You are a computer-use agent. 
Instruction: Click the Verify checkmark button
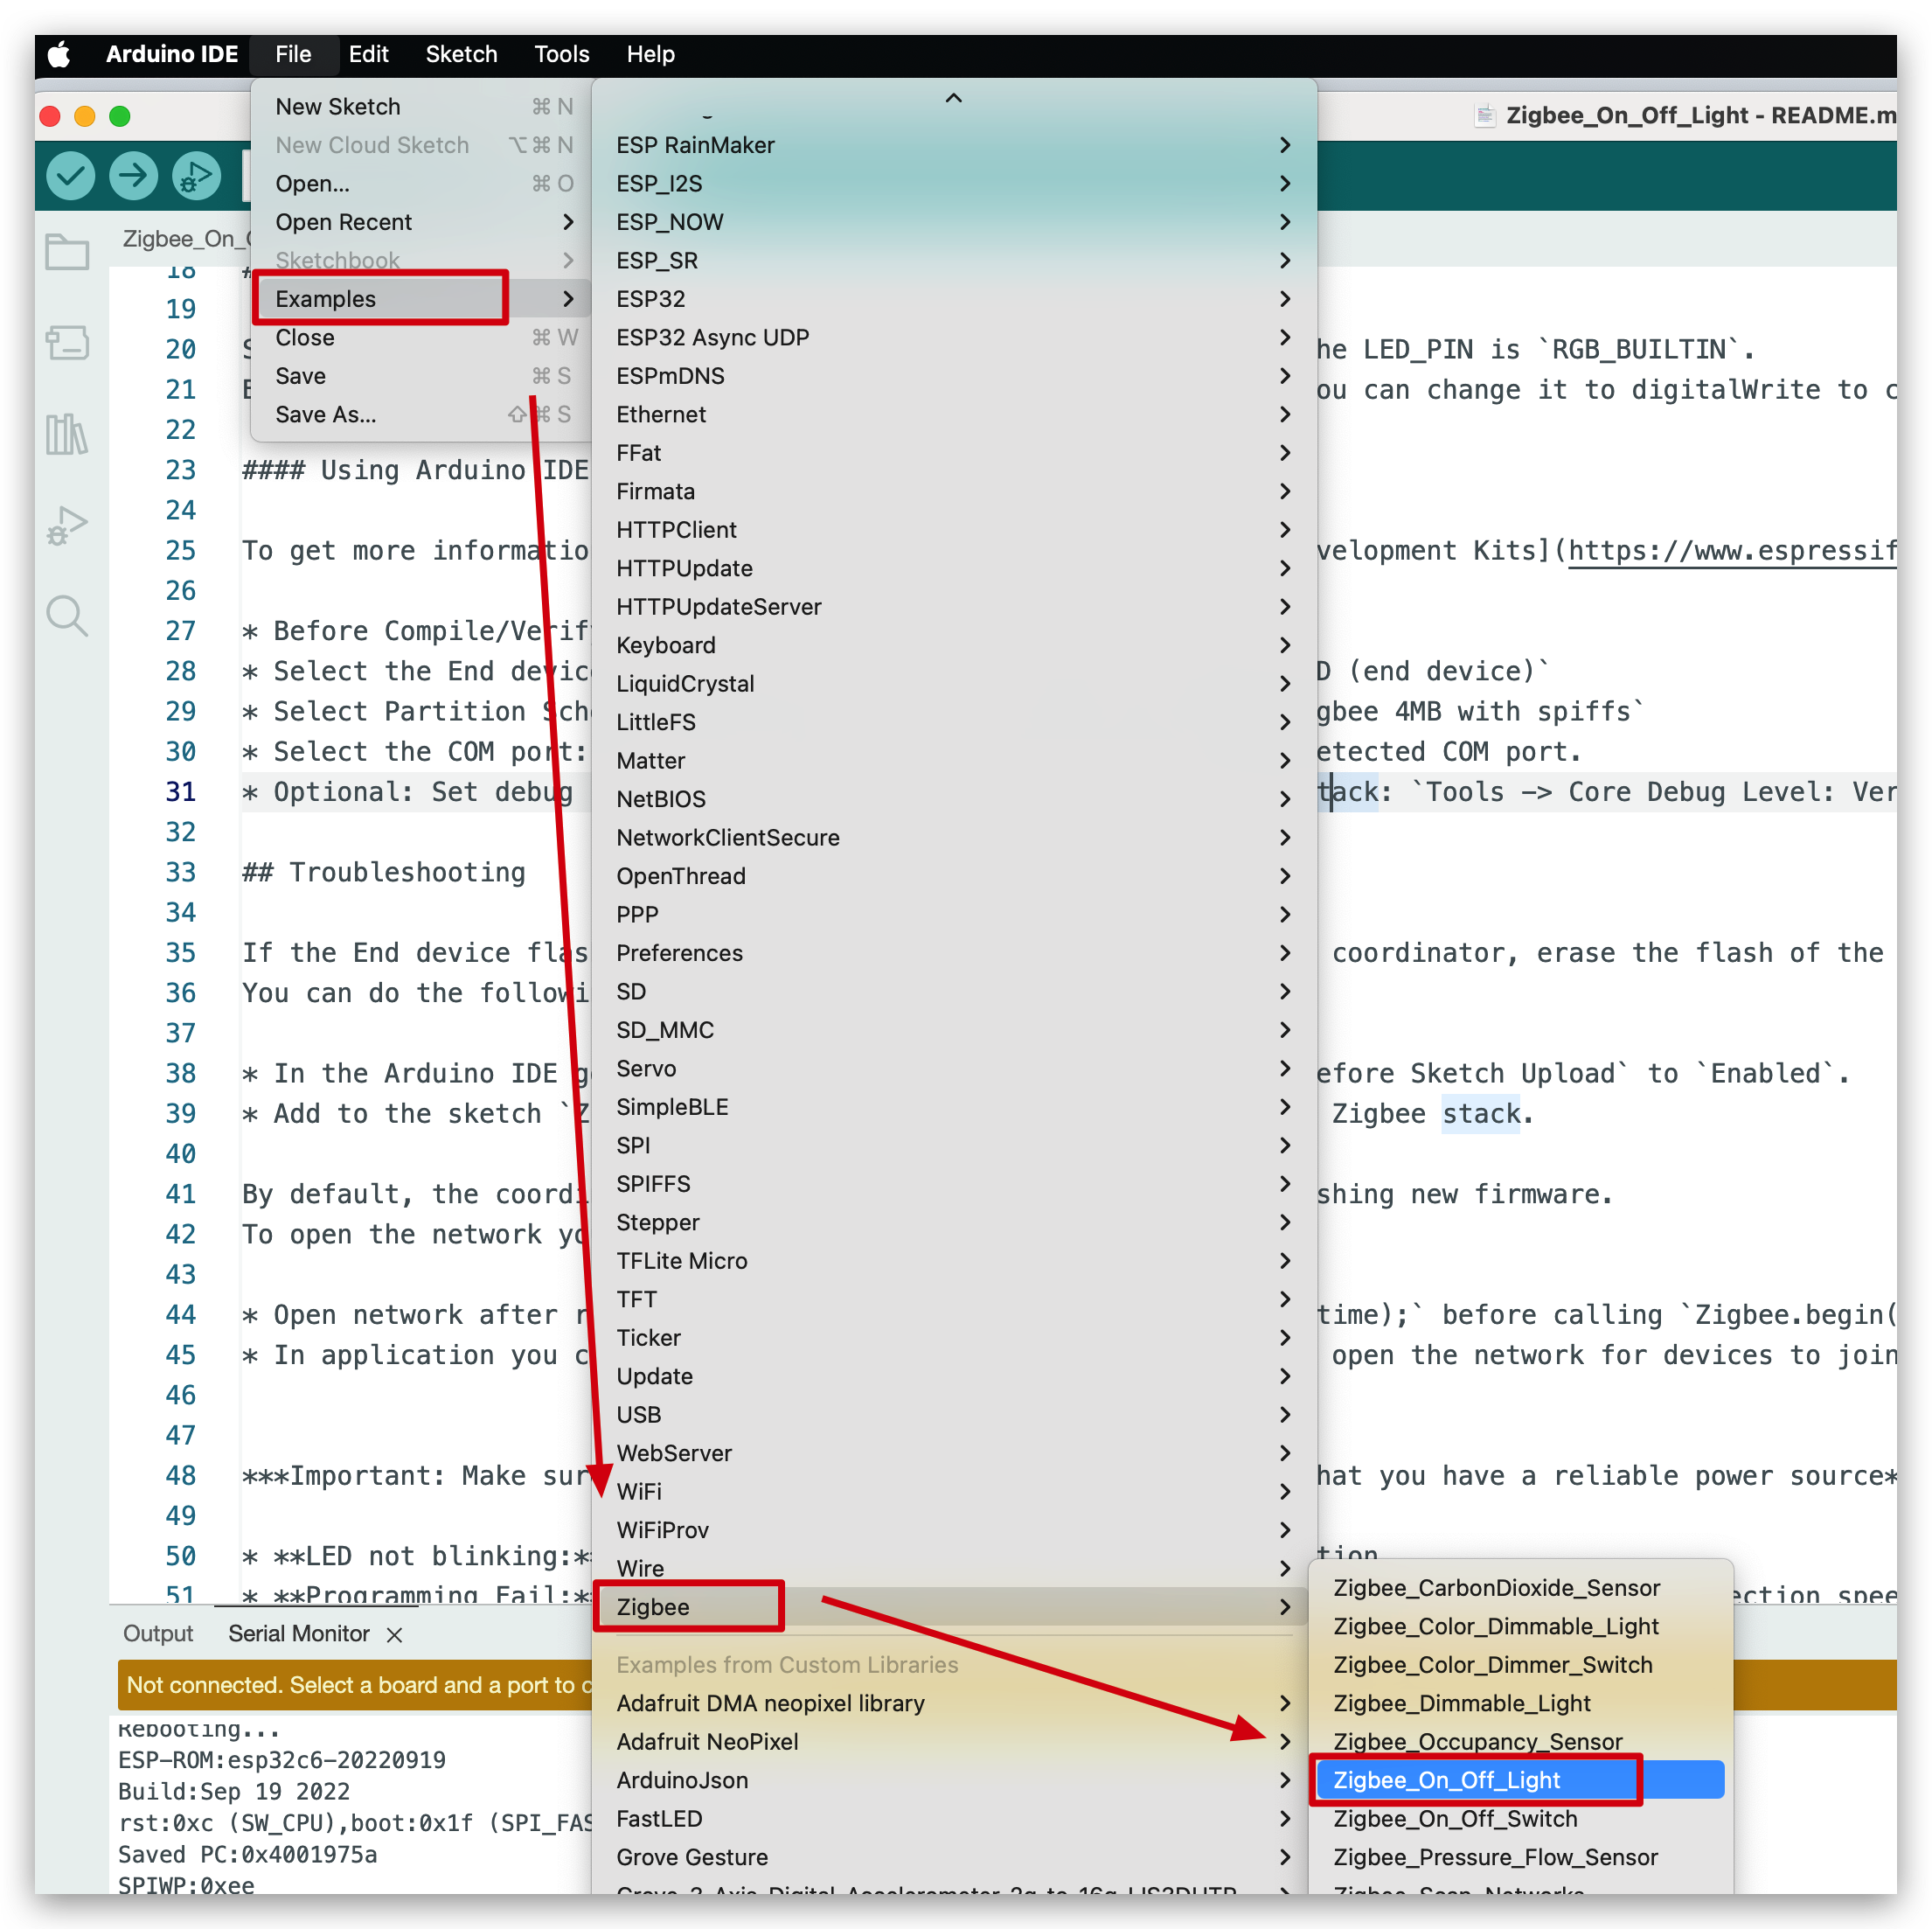tap(70, 177)
